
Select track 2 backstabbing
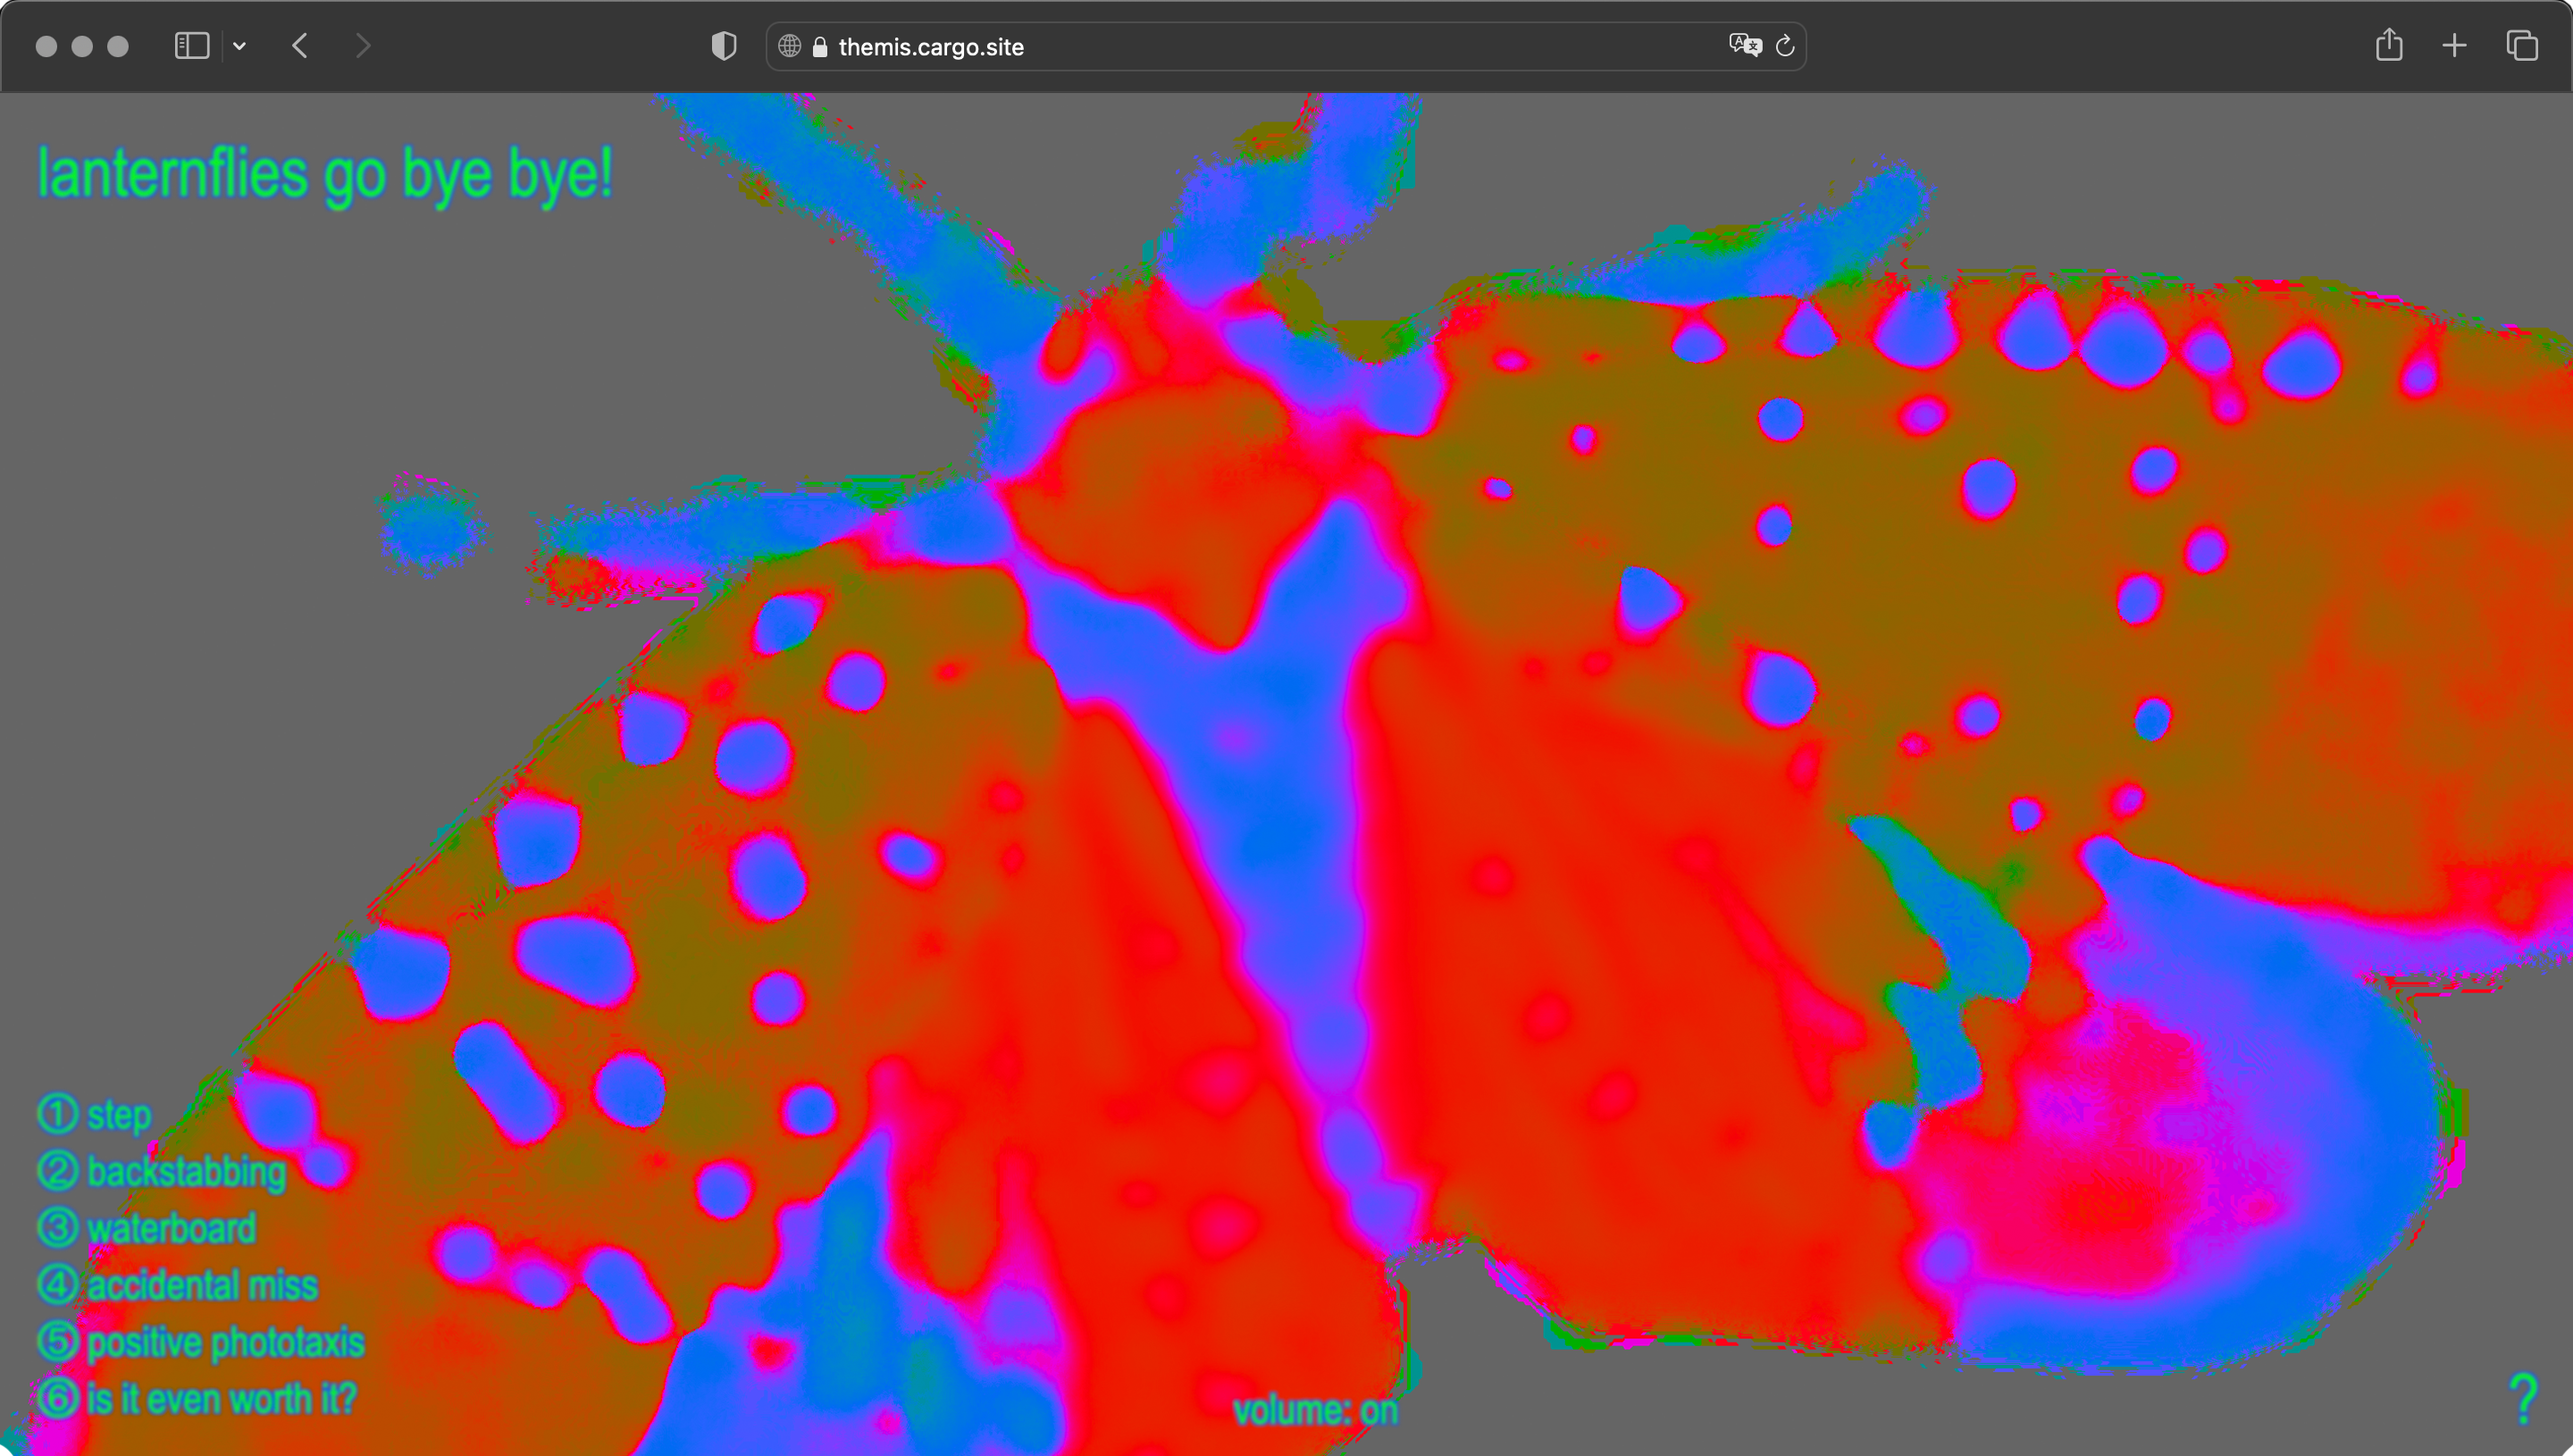pyautogui.click(x=162, y=1172)
